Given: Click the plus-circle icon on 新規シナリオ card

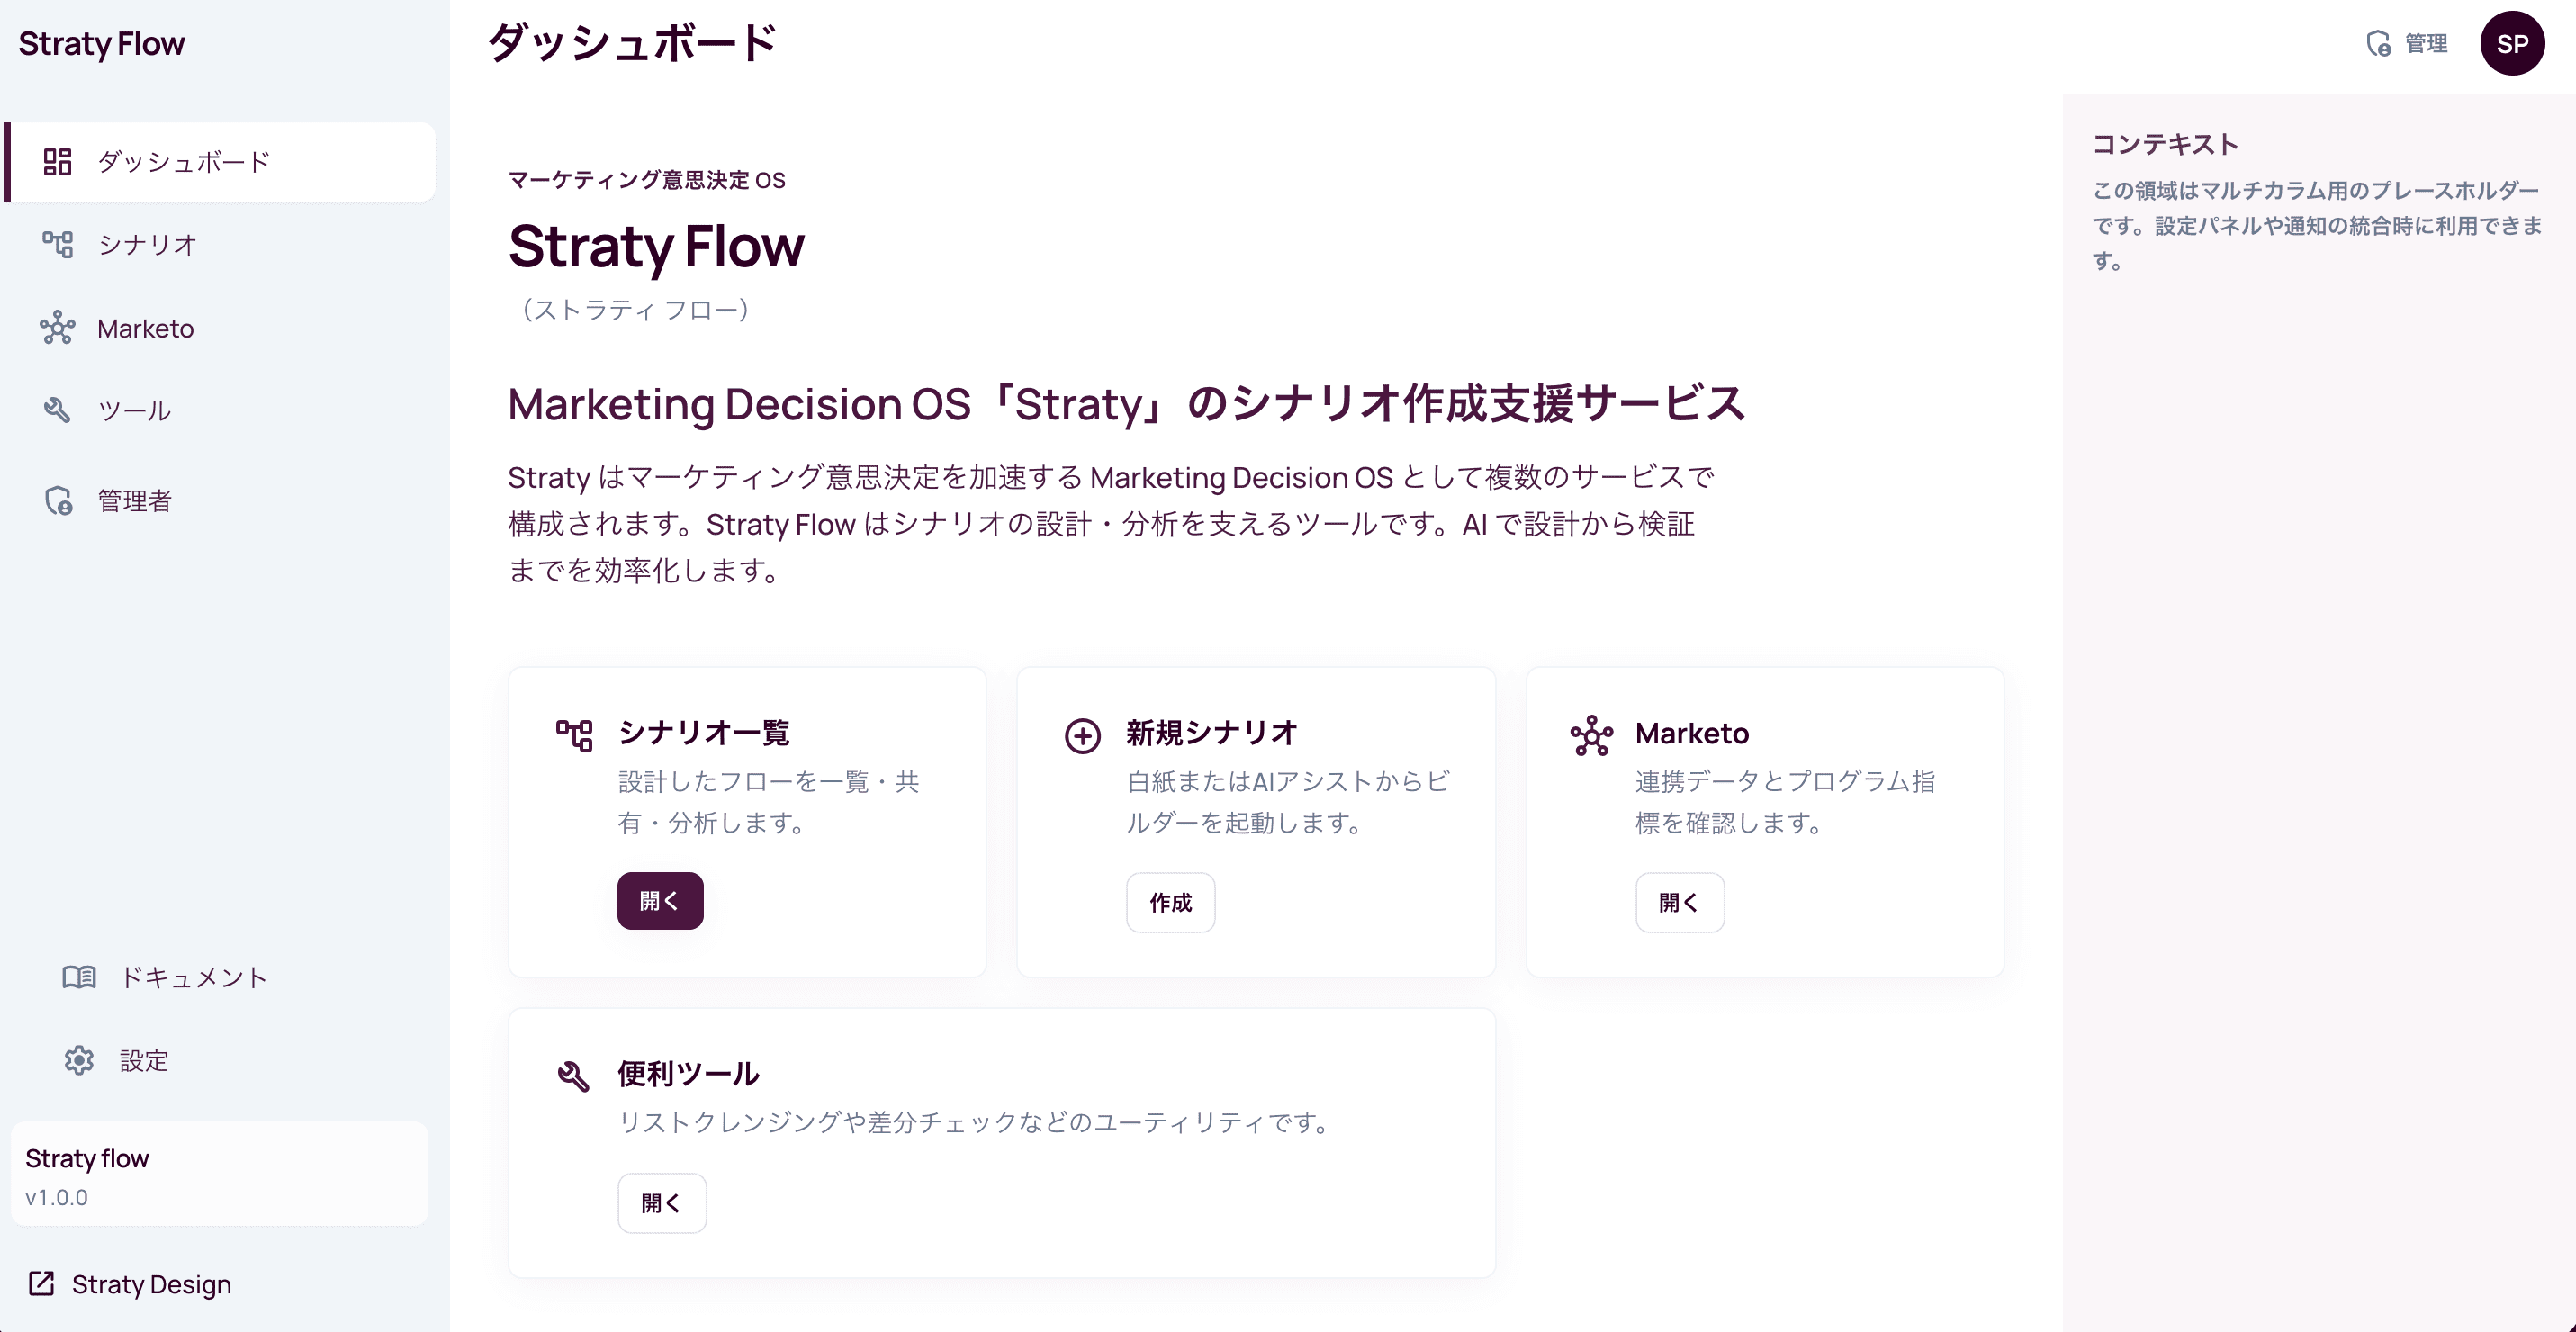Looking at the screenshot, I should click(x=1082, y=735).
